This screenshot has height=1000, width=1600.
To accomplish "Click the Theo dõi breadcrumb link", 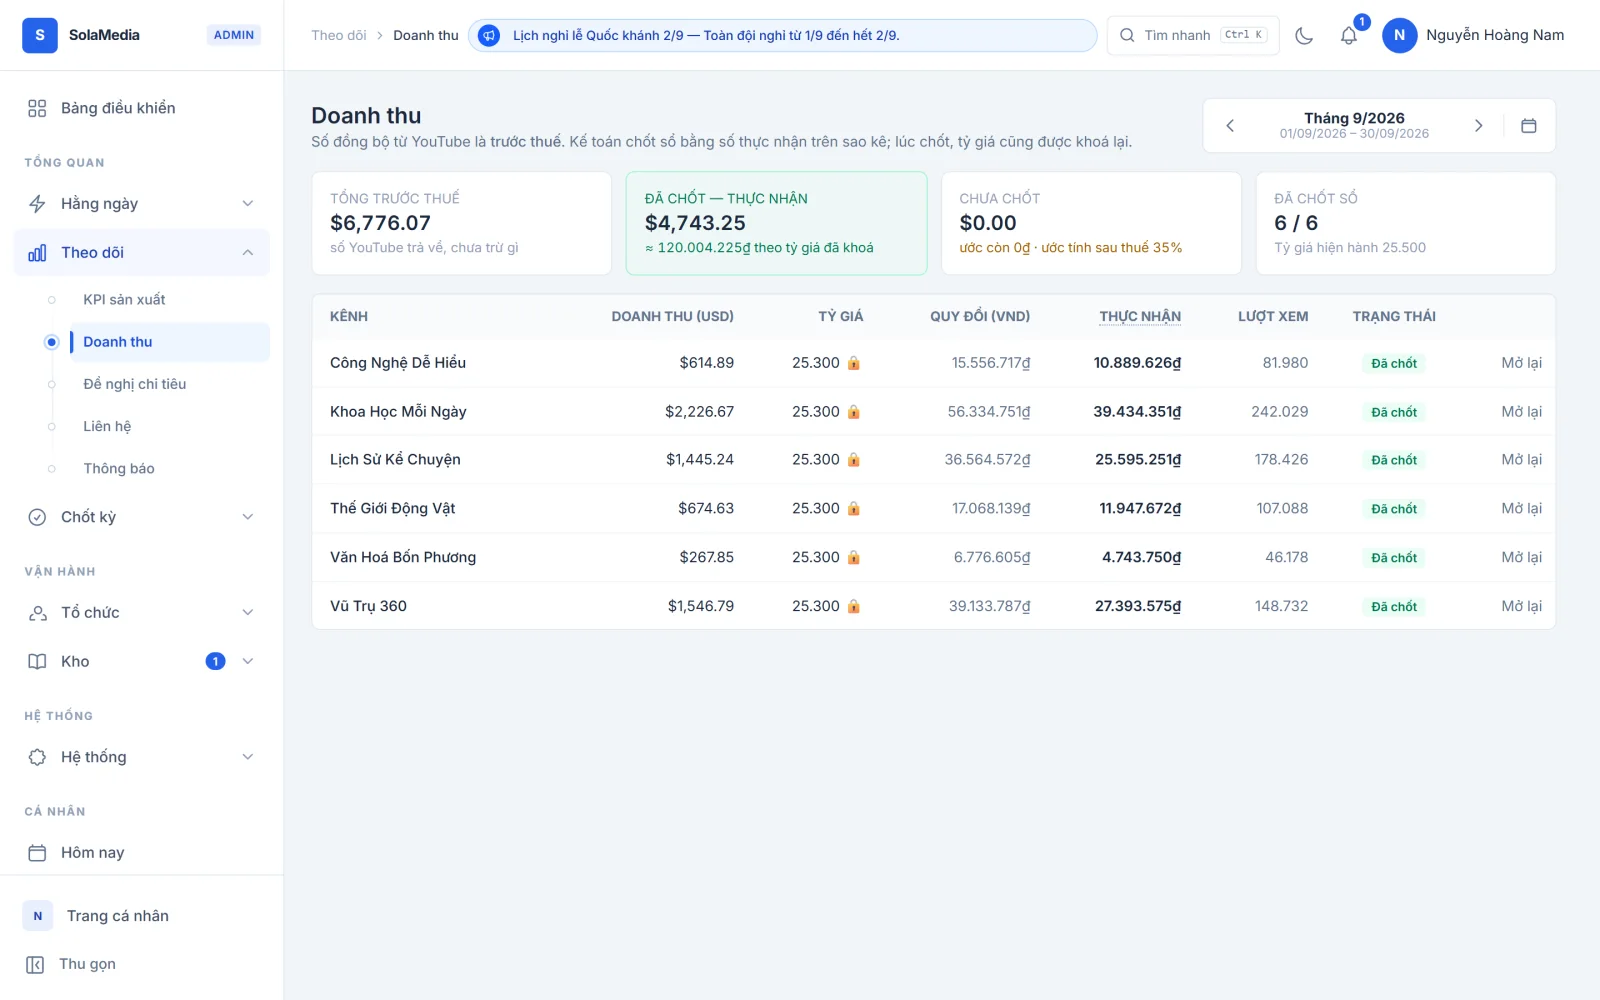I will (339, 35).
